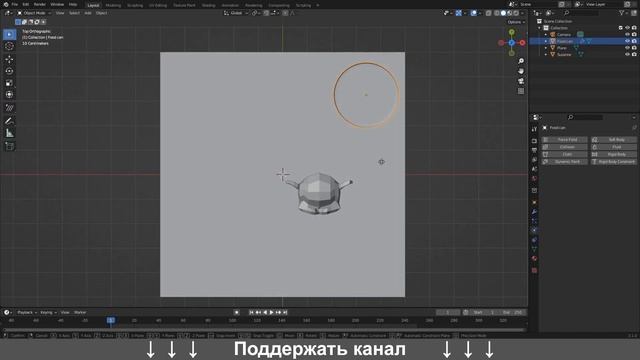Open the Options dropdown
This screenshot has width=640, height=360.
pos(516,22)
